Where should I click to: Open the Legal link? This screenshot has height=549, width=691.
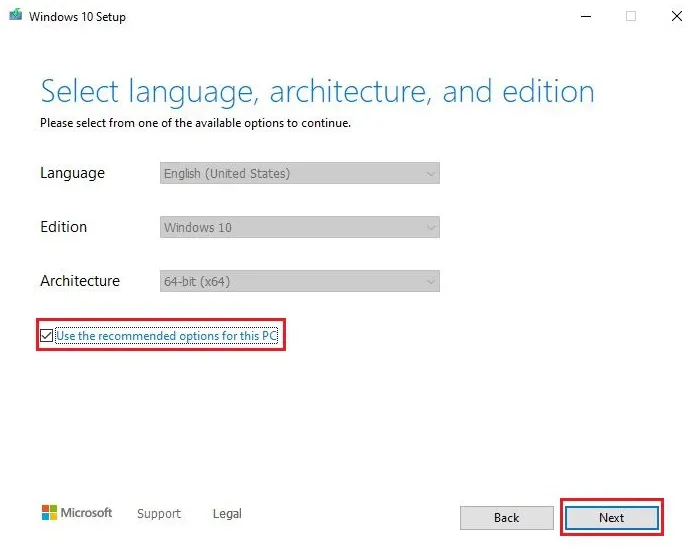[227, 514]
